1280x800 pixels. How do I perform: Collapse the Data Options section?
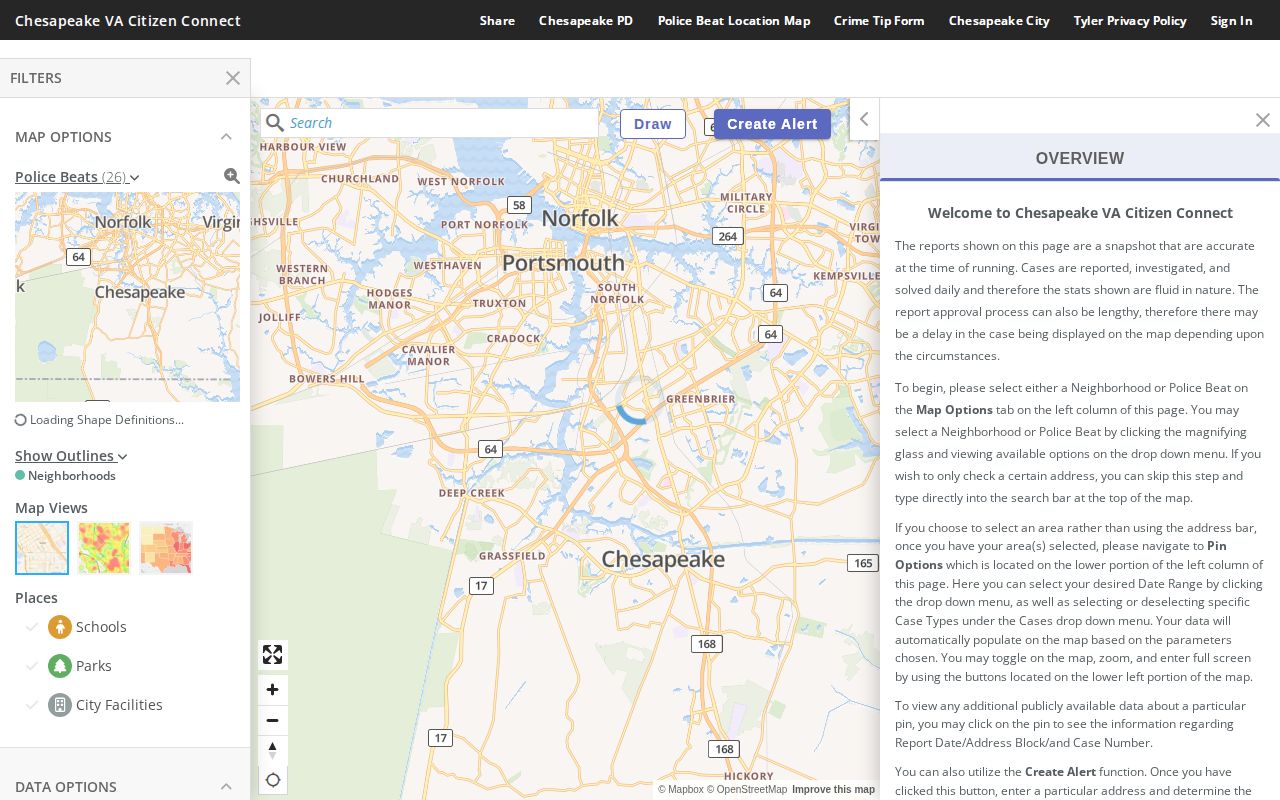(226, 787)
